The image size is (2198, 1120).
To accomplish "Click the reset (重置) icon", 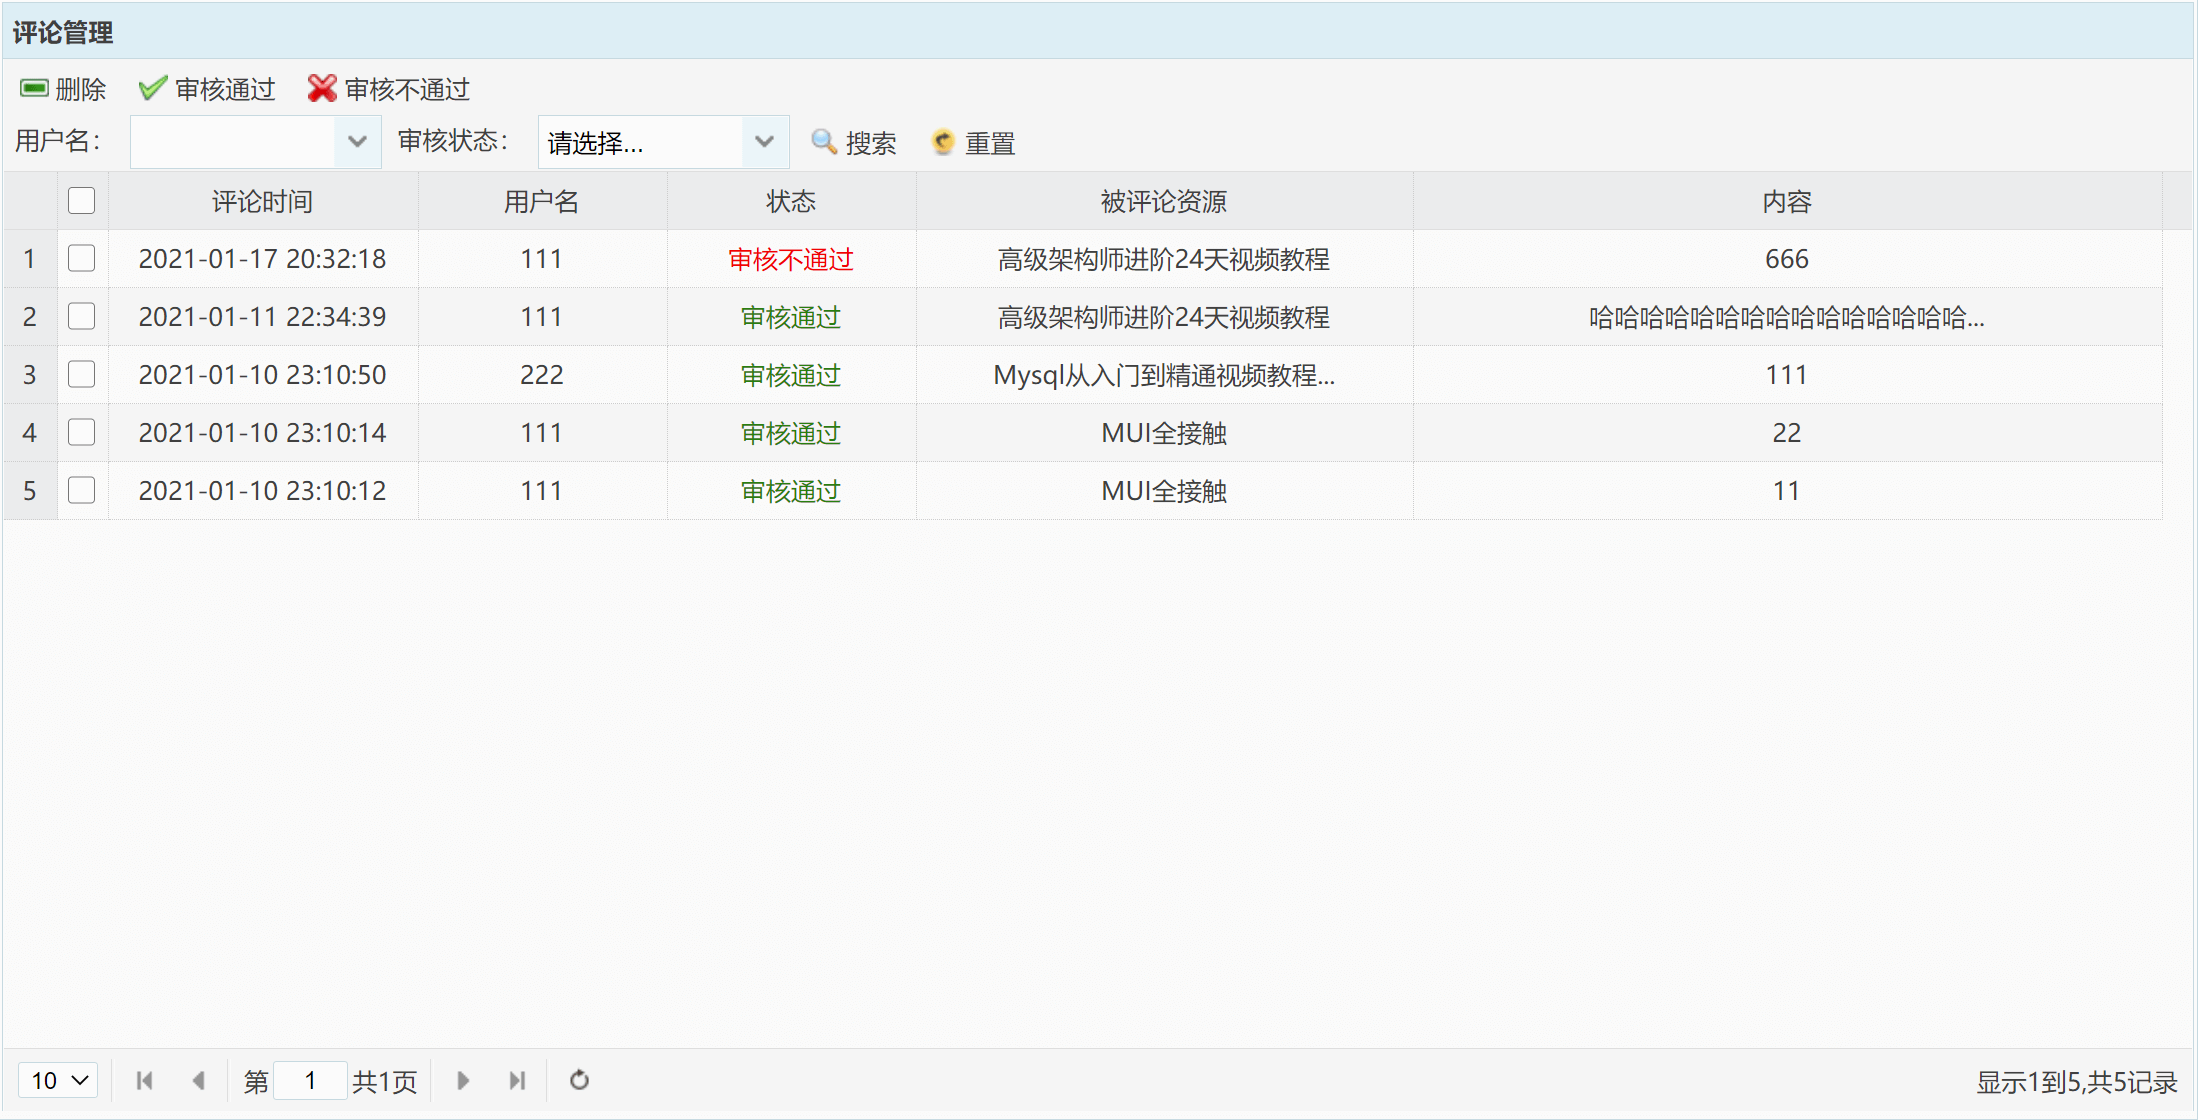I will (942, 142).
